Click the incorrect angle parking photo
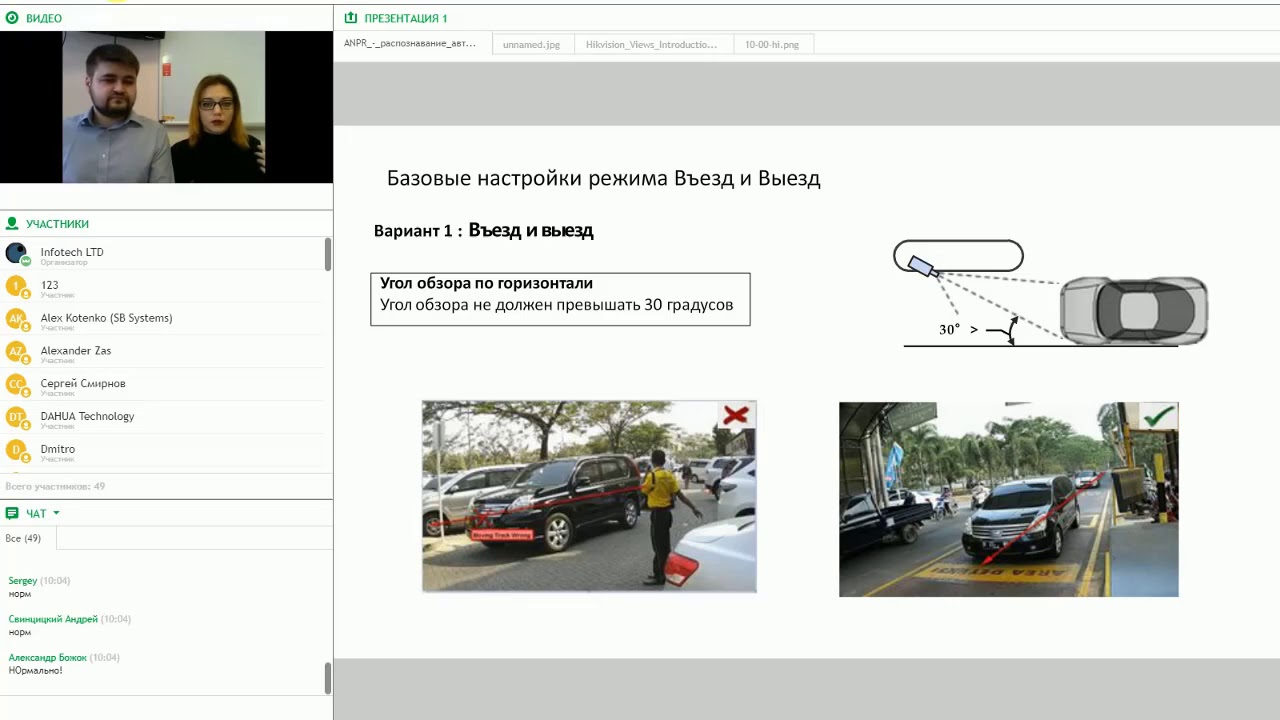 (589, 497)
